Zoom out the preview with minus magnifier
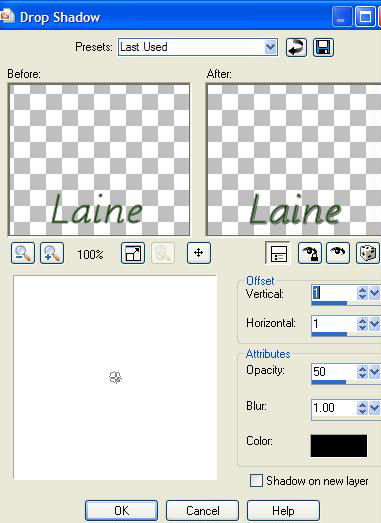This screenshot has height=523, width=381. (x=23, y=253)
